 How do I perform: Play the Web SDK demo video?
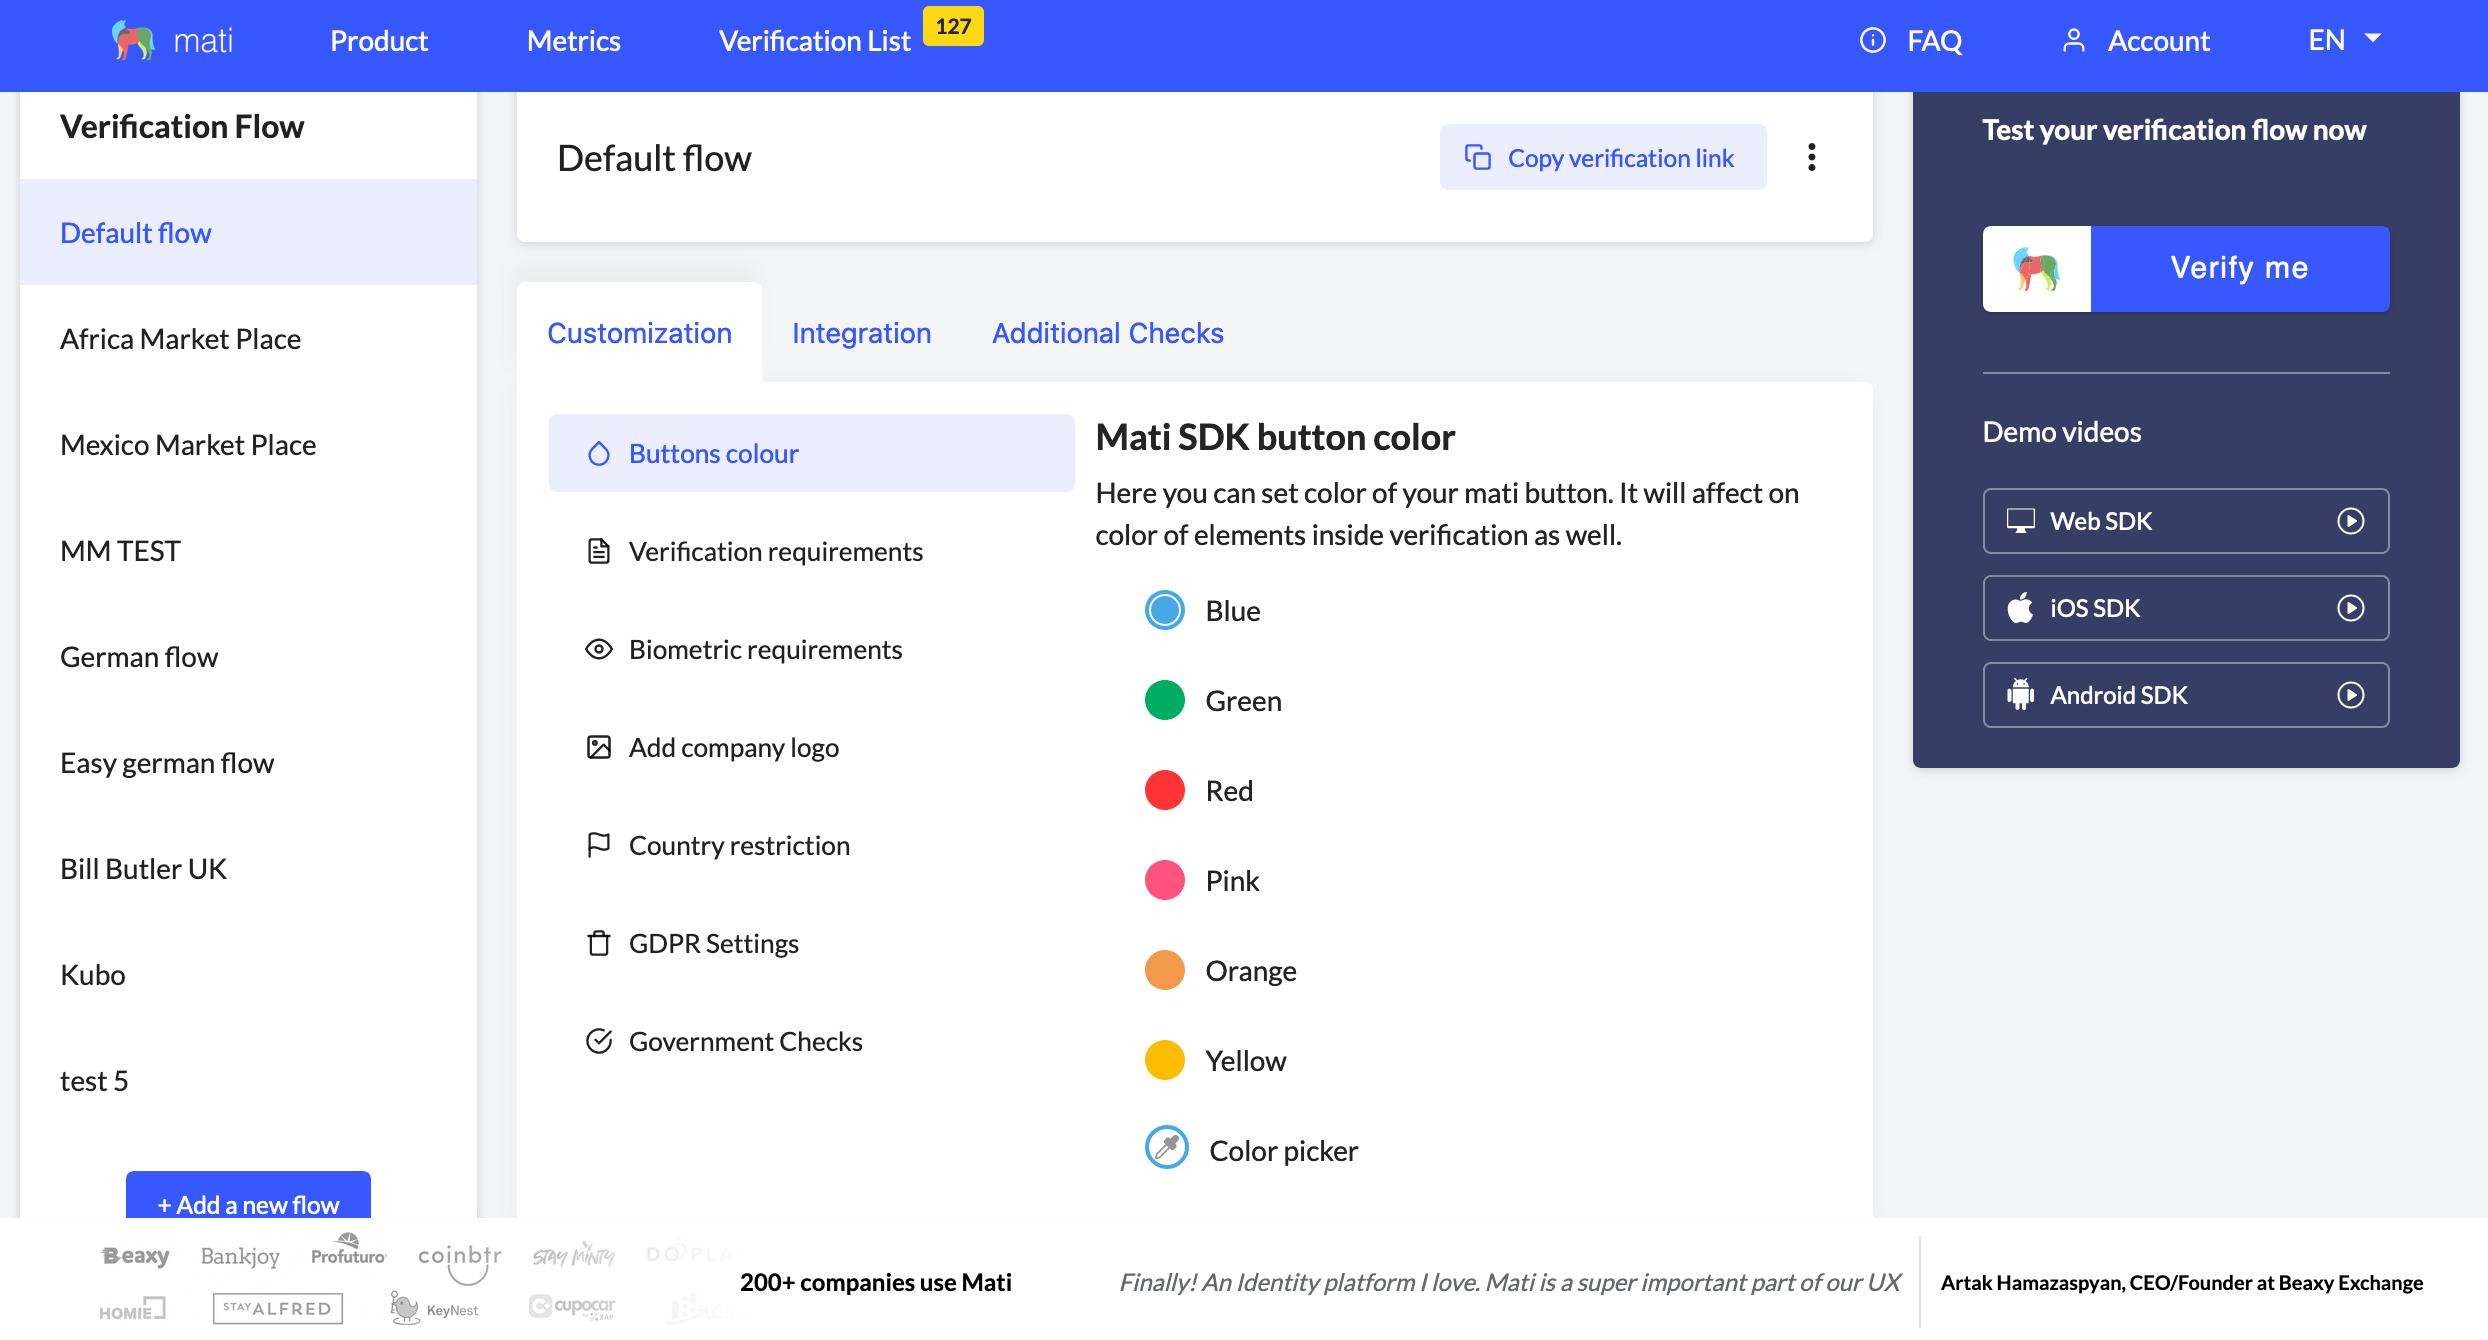pyautogui.click(x=2350, y=521)
